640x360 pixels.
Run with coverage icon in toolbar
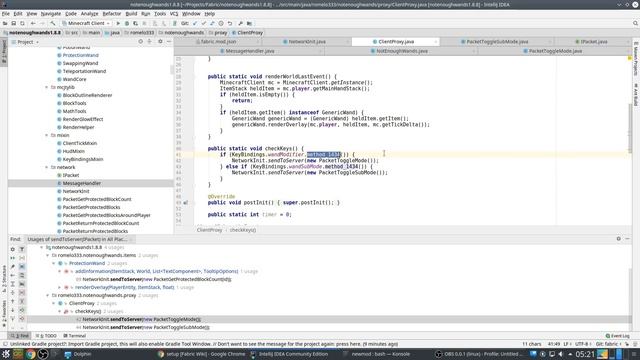136,23
